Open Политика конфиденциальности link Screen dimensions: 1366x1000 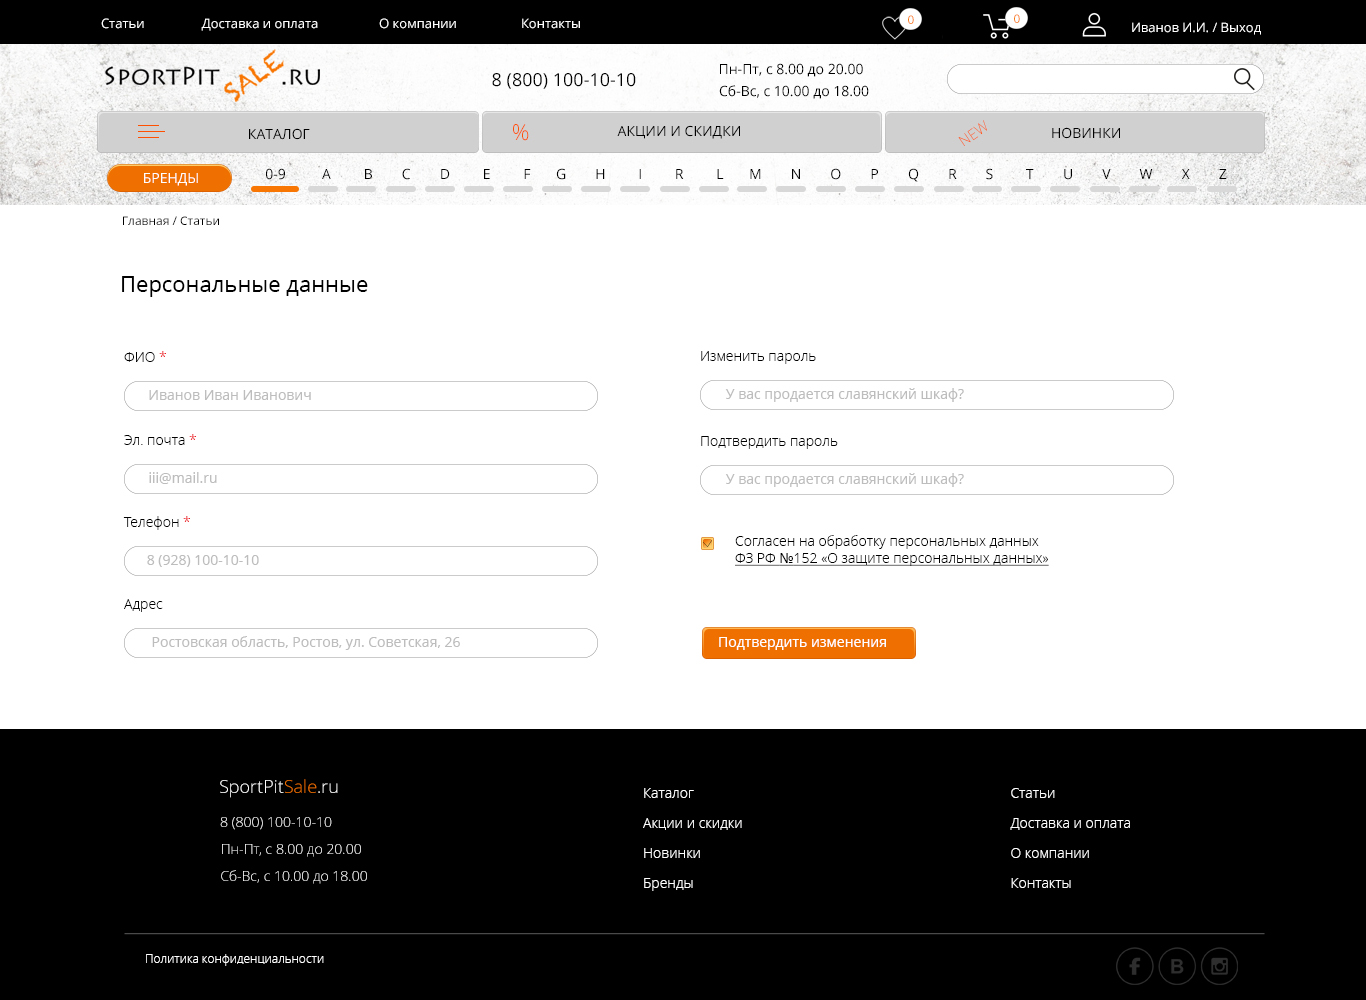tap(234, 959)
